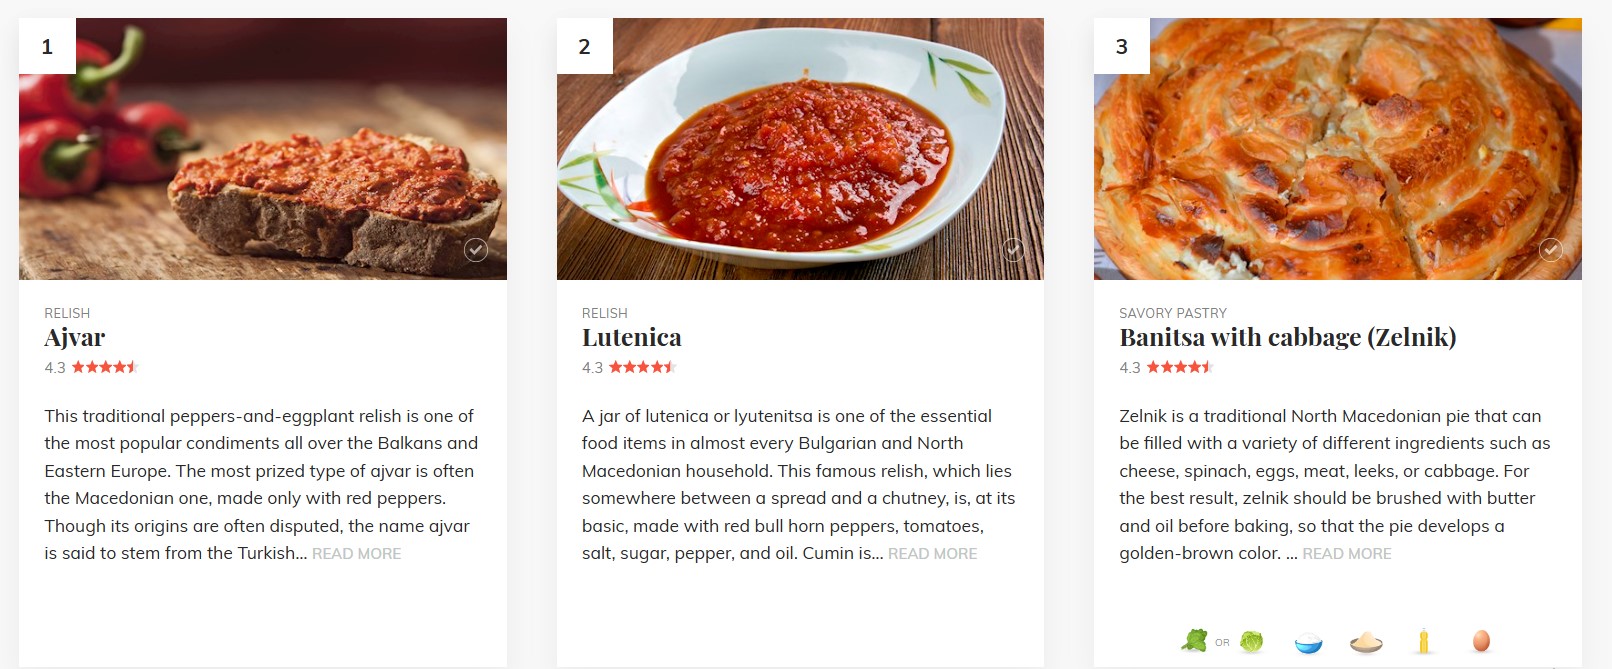Expand Zelnik description with READ MORE
The width and height of the screenshot is (1612, 669).
[1346, 554]
